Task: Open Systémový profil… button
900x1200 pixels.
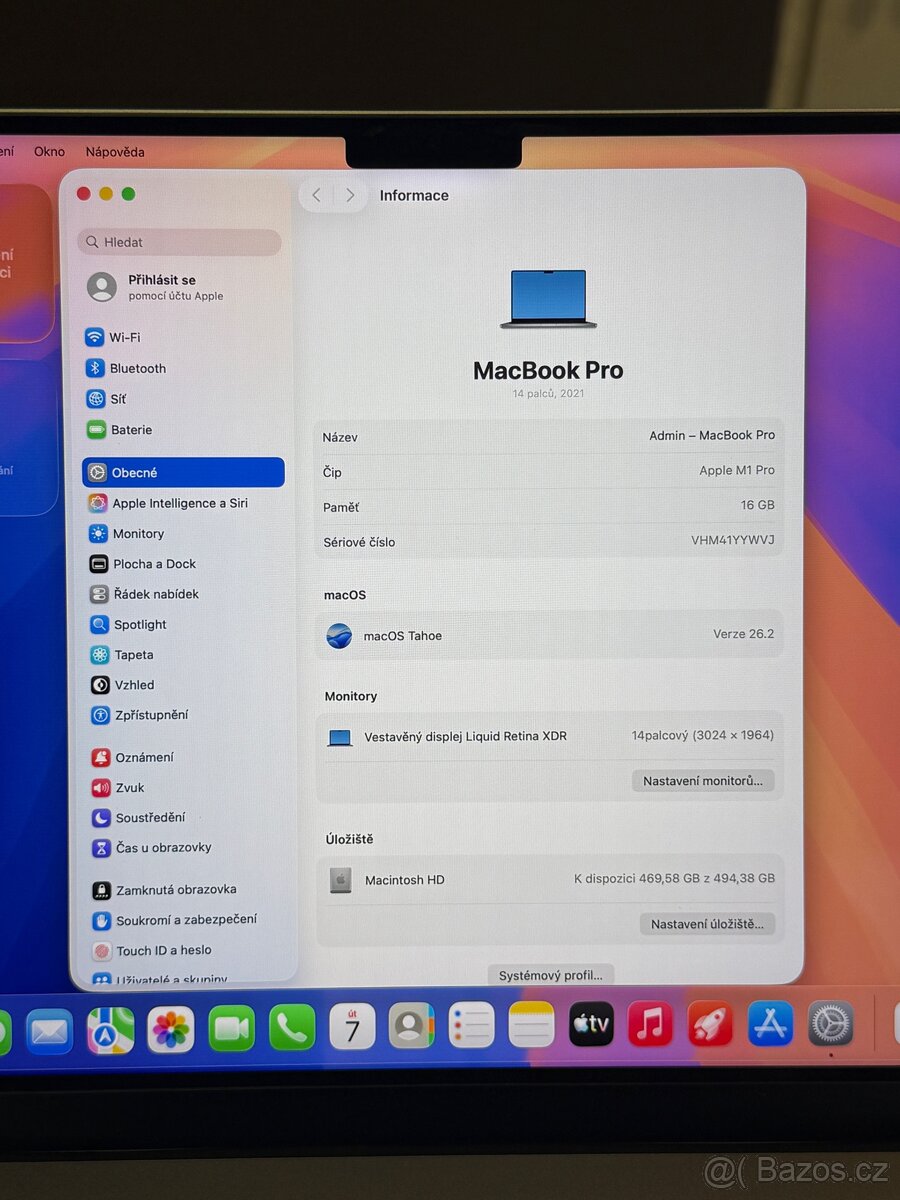Action: click(551, 975)
